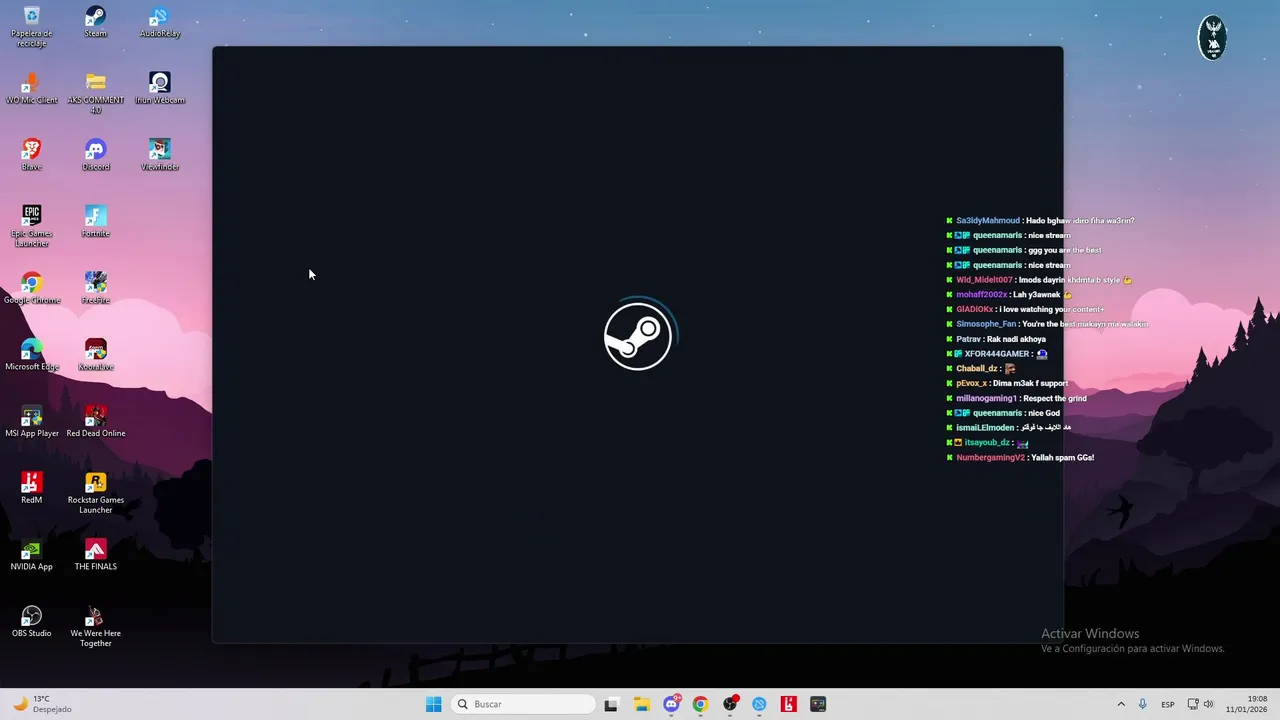The width and height of the screenshot is (1280, 720).
Task: Open the network and volume quick settings
Action: [x=1201, y=704]
